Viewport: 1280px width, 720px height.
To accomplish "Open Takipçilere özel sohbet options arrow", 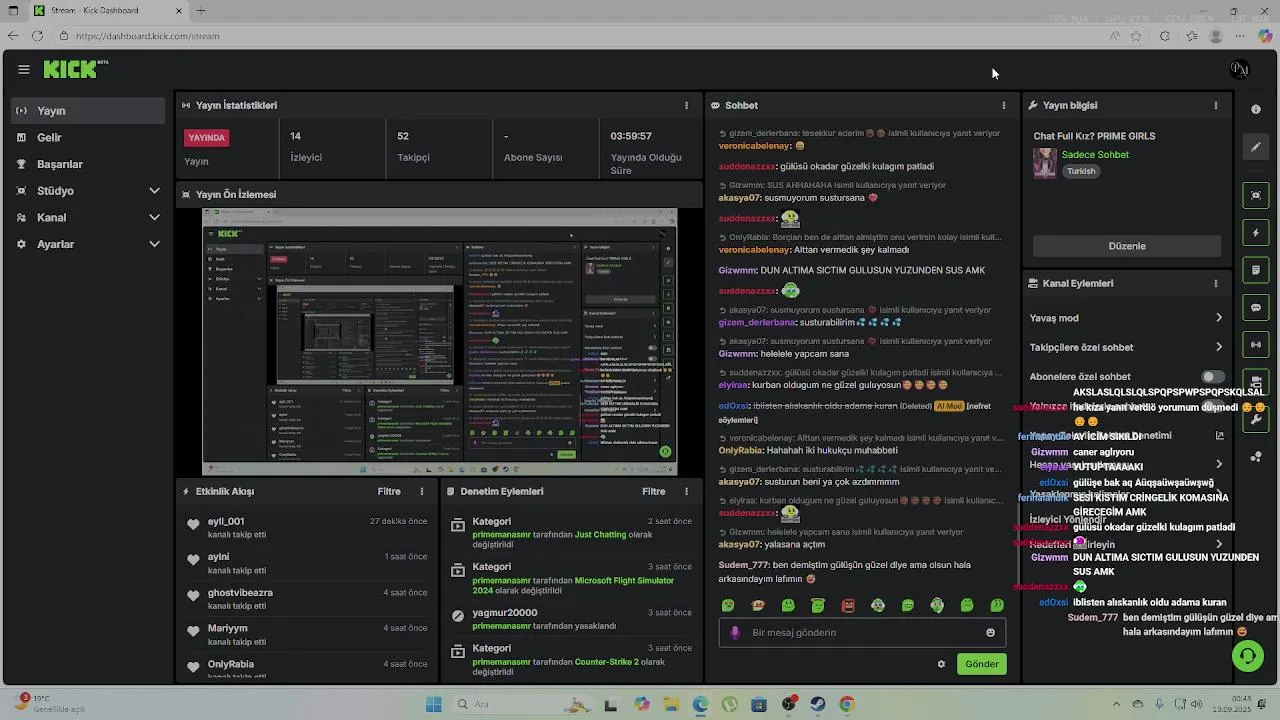I will coord(1219,347).
